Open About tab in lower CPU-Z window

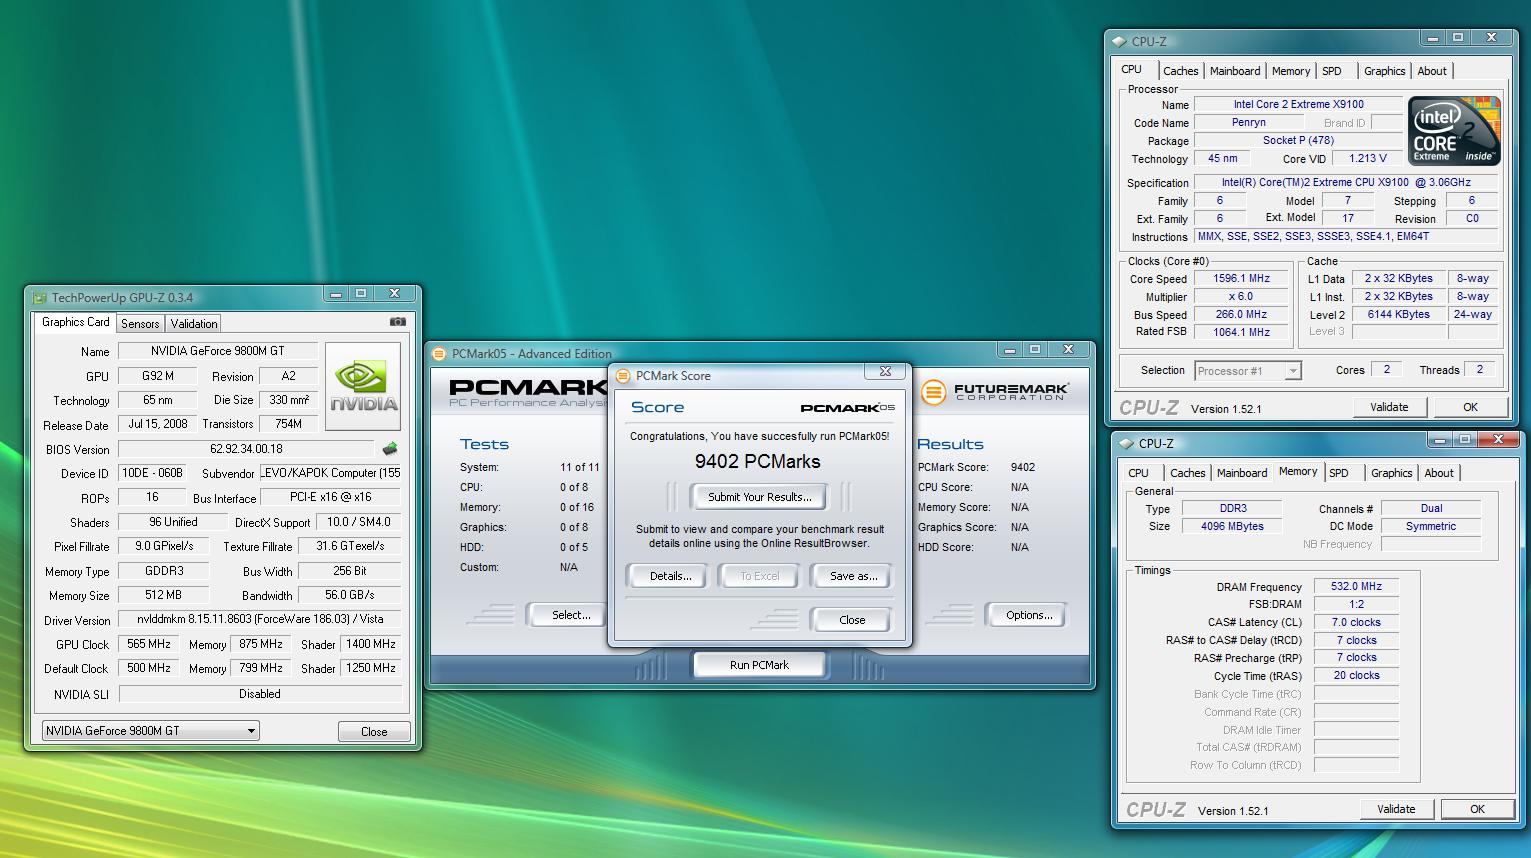point(1438,473)
